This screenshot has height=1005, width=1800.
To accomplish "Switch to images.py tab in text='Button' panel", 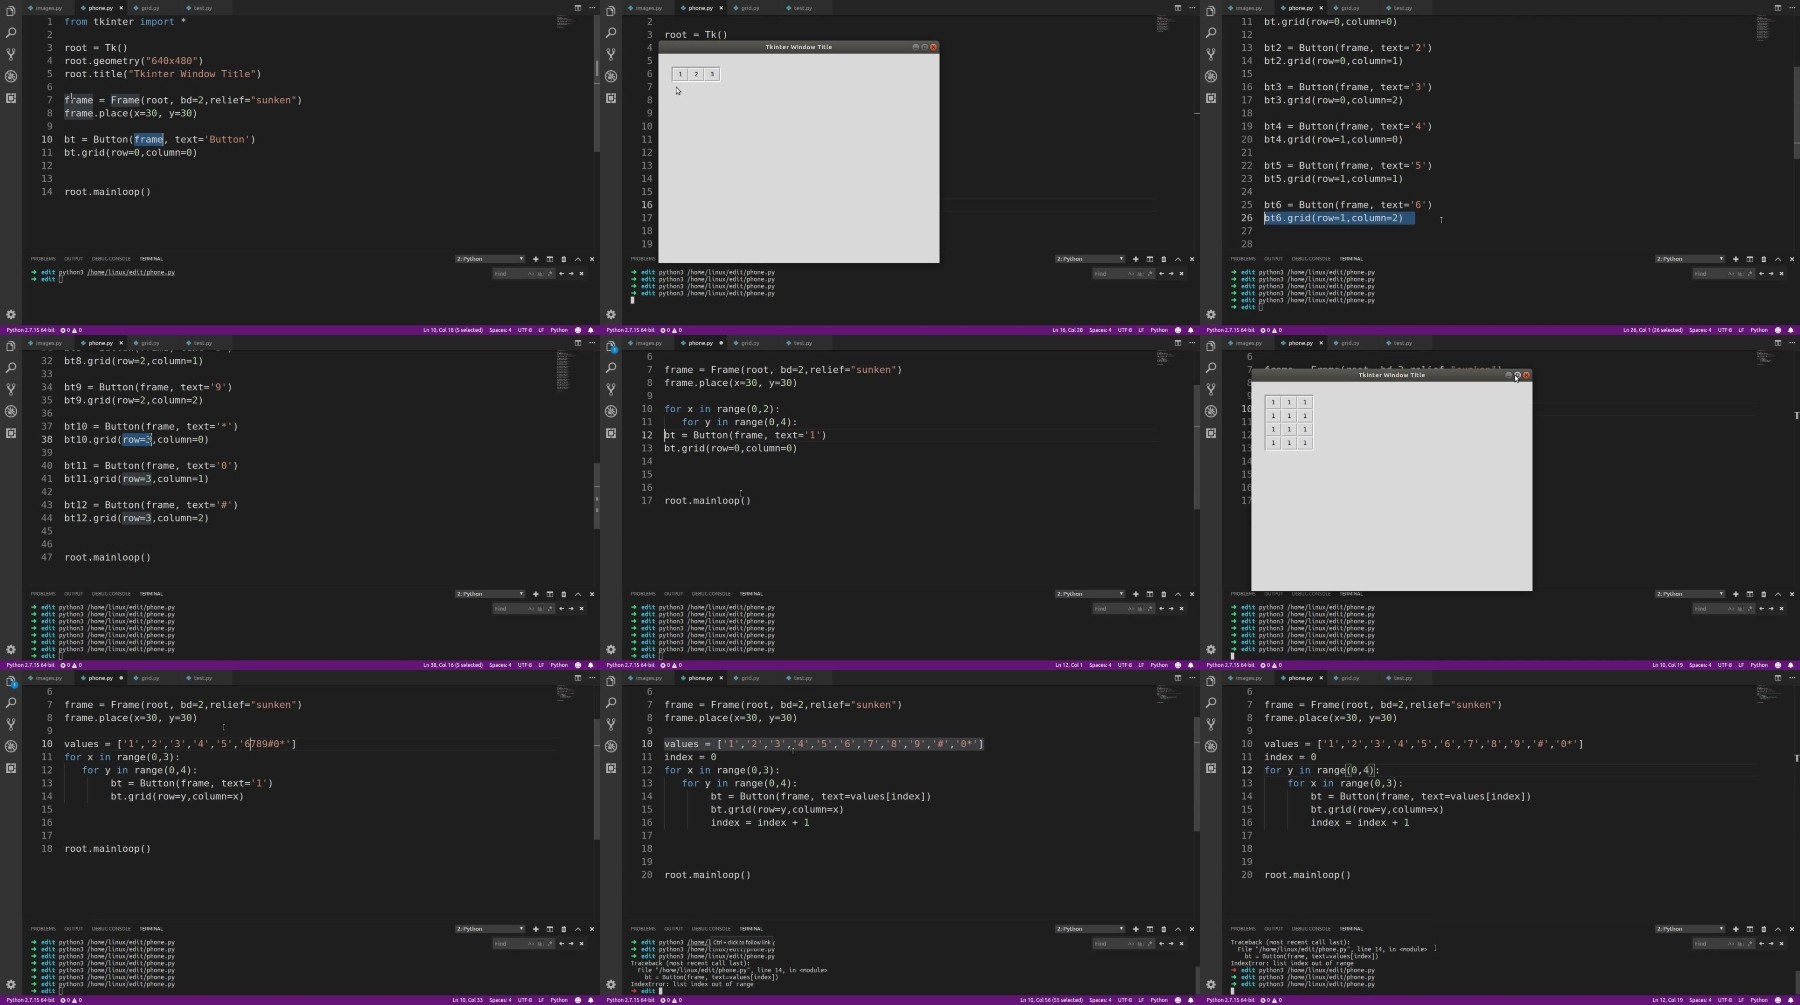I will point(48,8).
